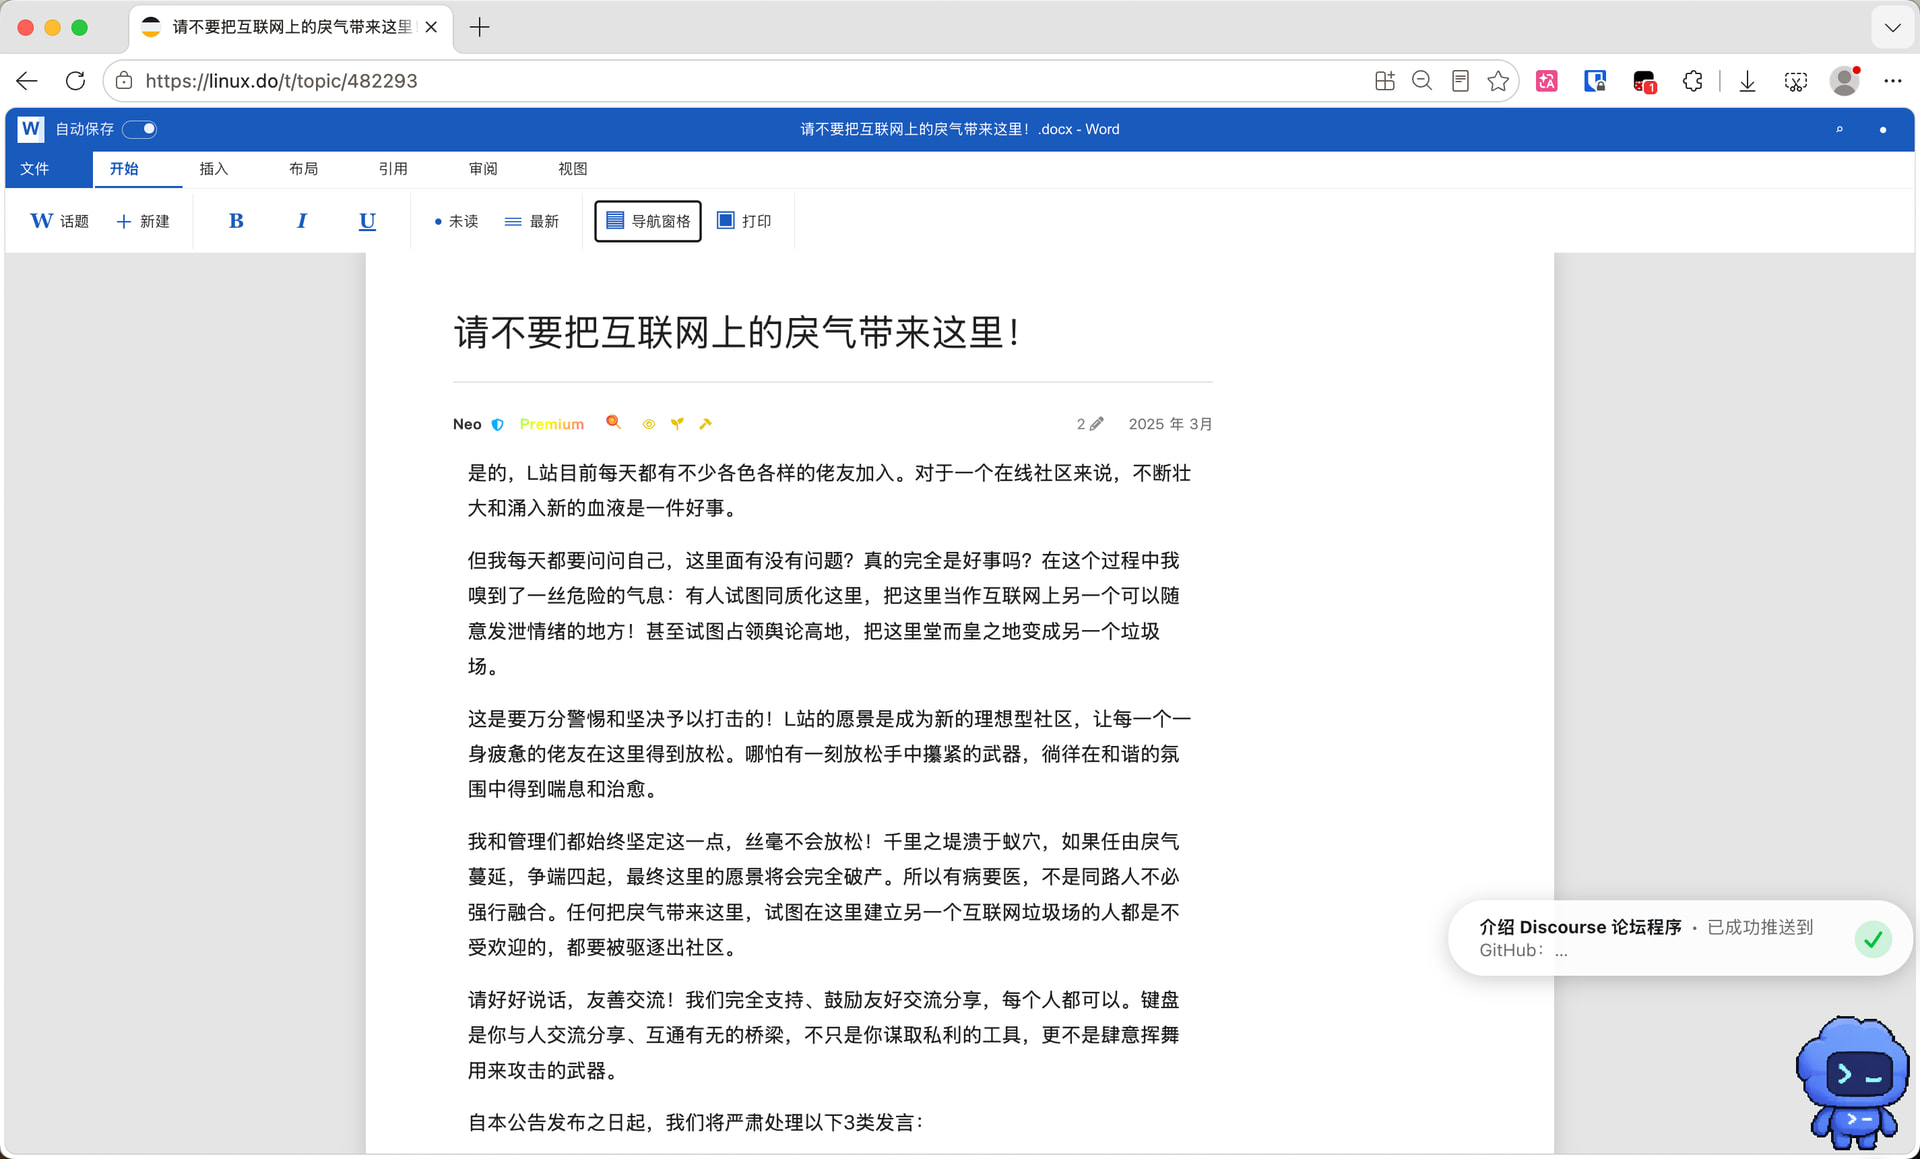Click paragraph starting 是的，L站目前每天

coord(830,490)
